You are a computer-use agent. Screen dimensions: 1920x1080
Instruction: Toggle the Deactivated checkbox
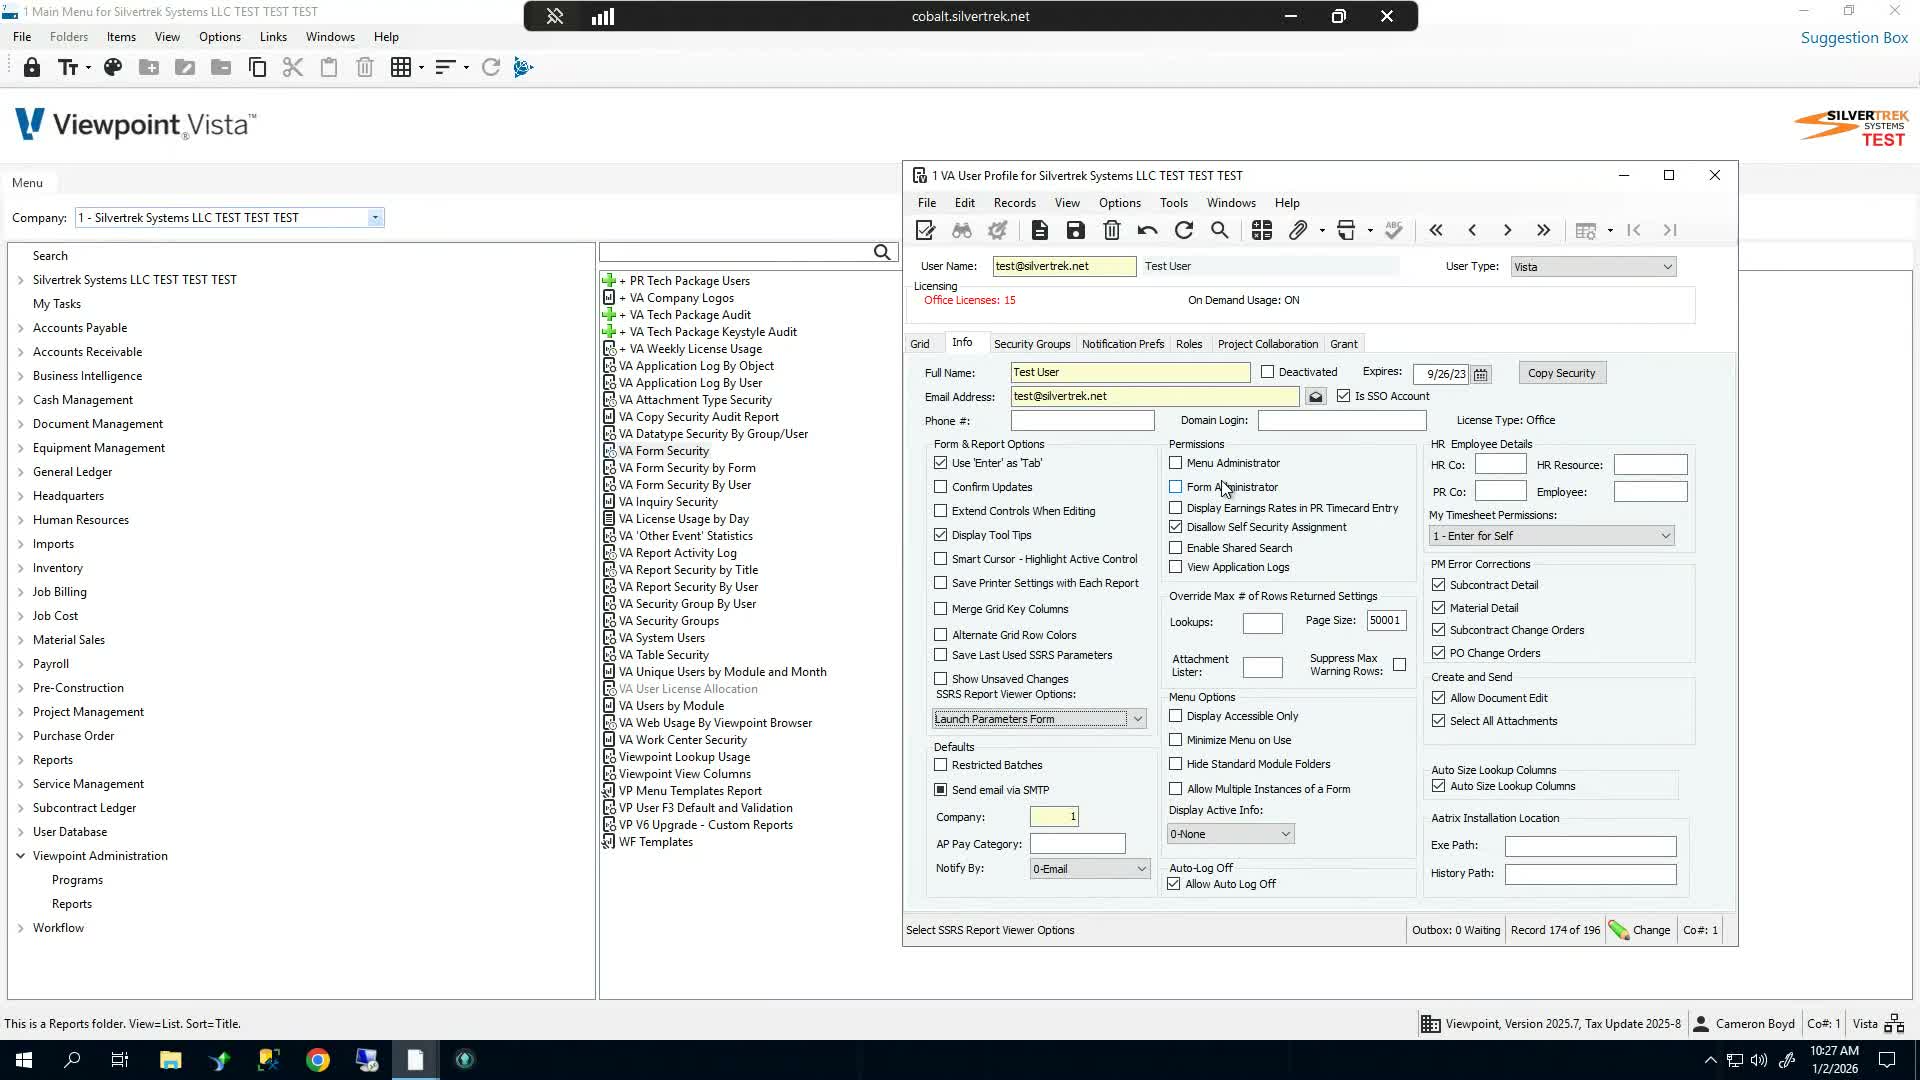click(x=1268, y=372)
